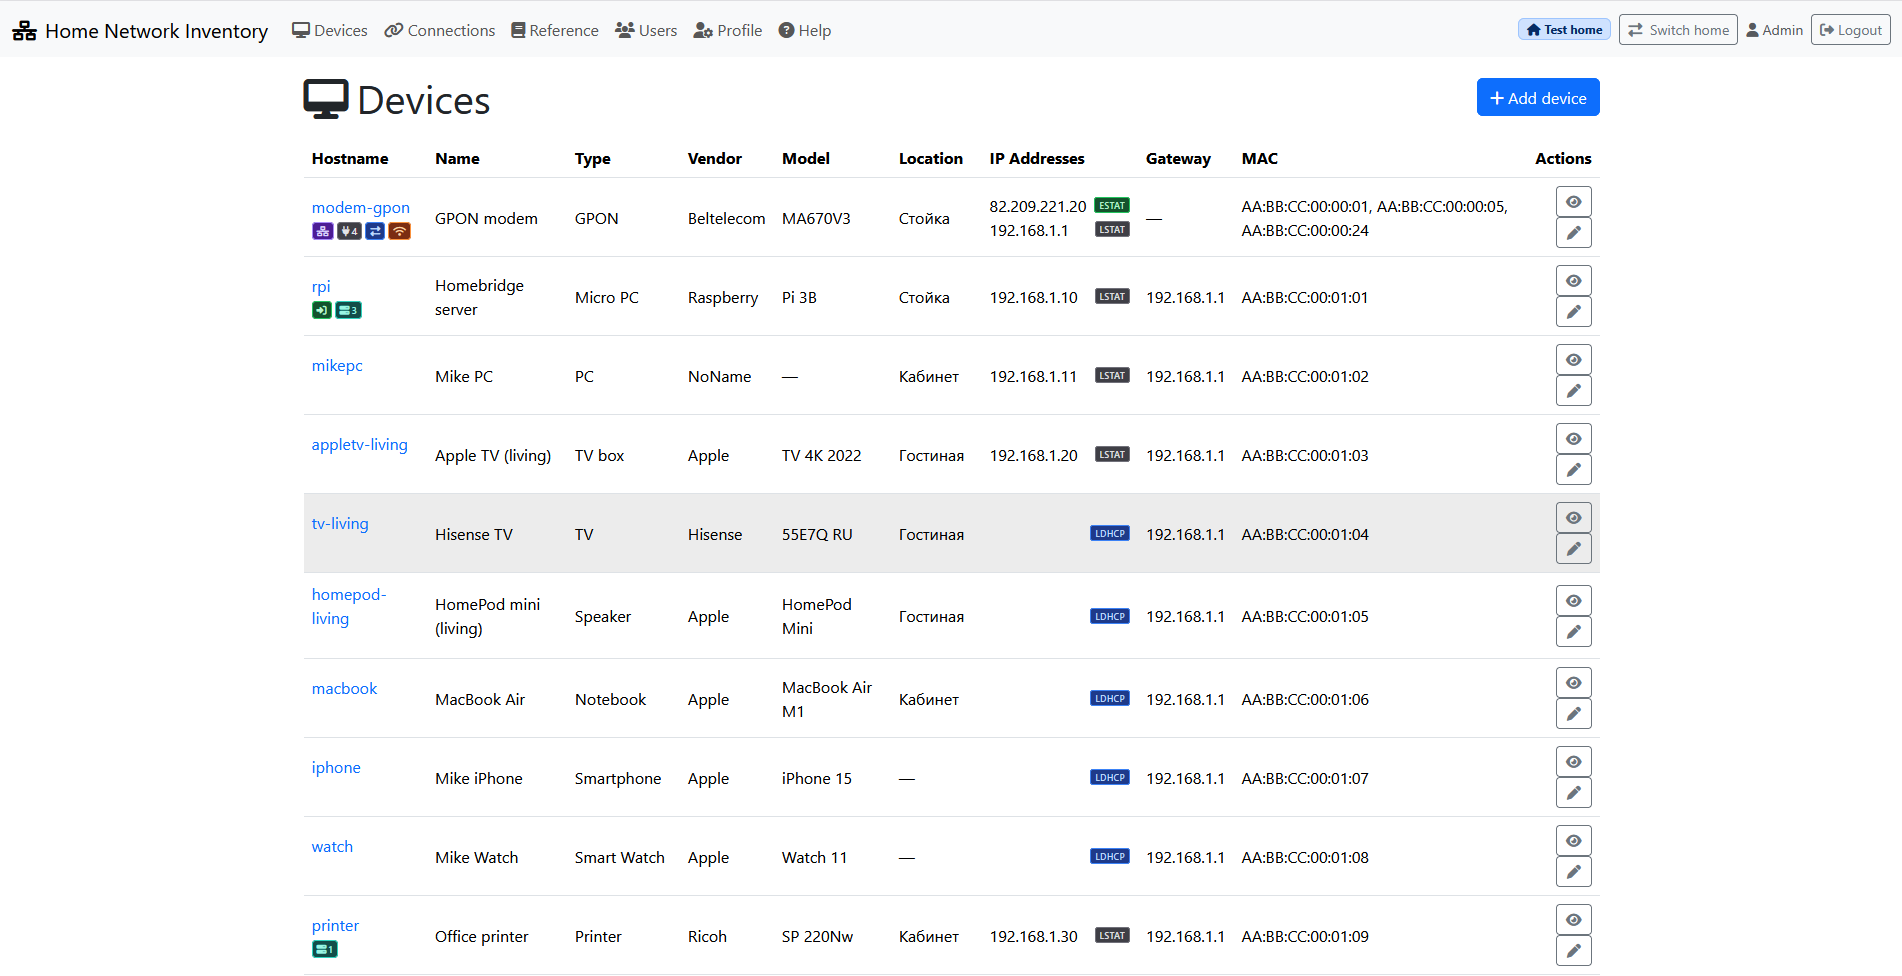Click the teal server badge under printer
Viewport: 1902px width, 976px height.
tap(325, 949)
